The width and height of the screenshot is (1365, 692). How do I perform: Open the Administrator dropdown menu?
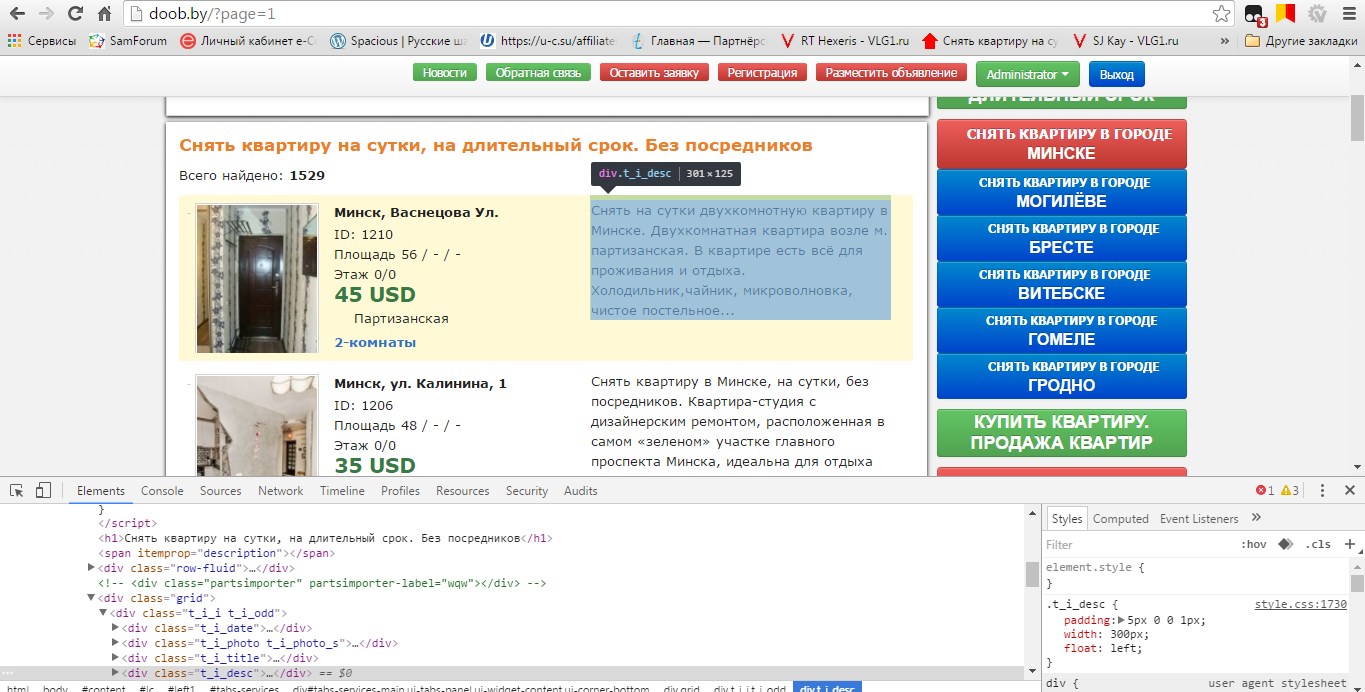click(1028, 74)
